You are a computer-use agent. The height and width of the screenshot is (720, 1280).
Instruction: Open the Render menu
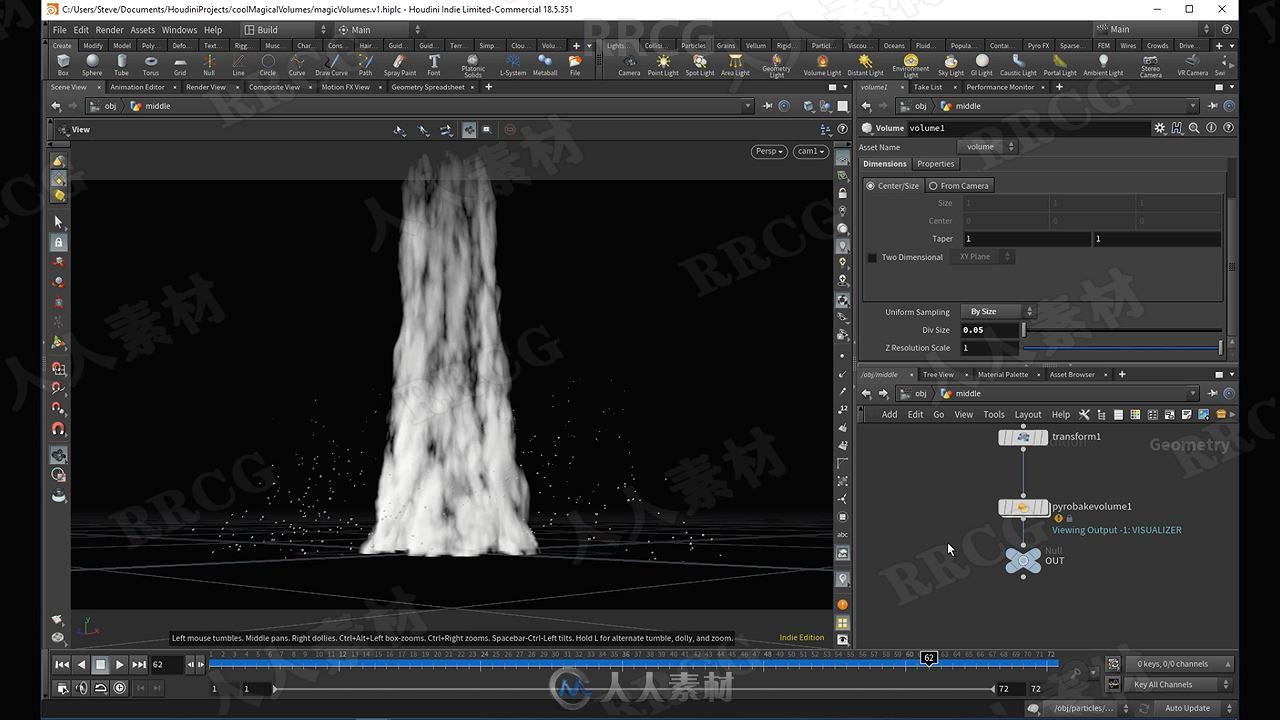pyautogui.click(x=109, y=30)
